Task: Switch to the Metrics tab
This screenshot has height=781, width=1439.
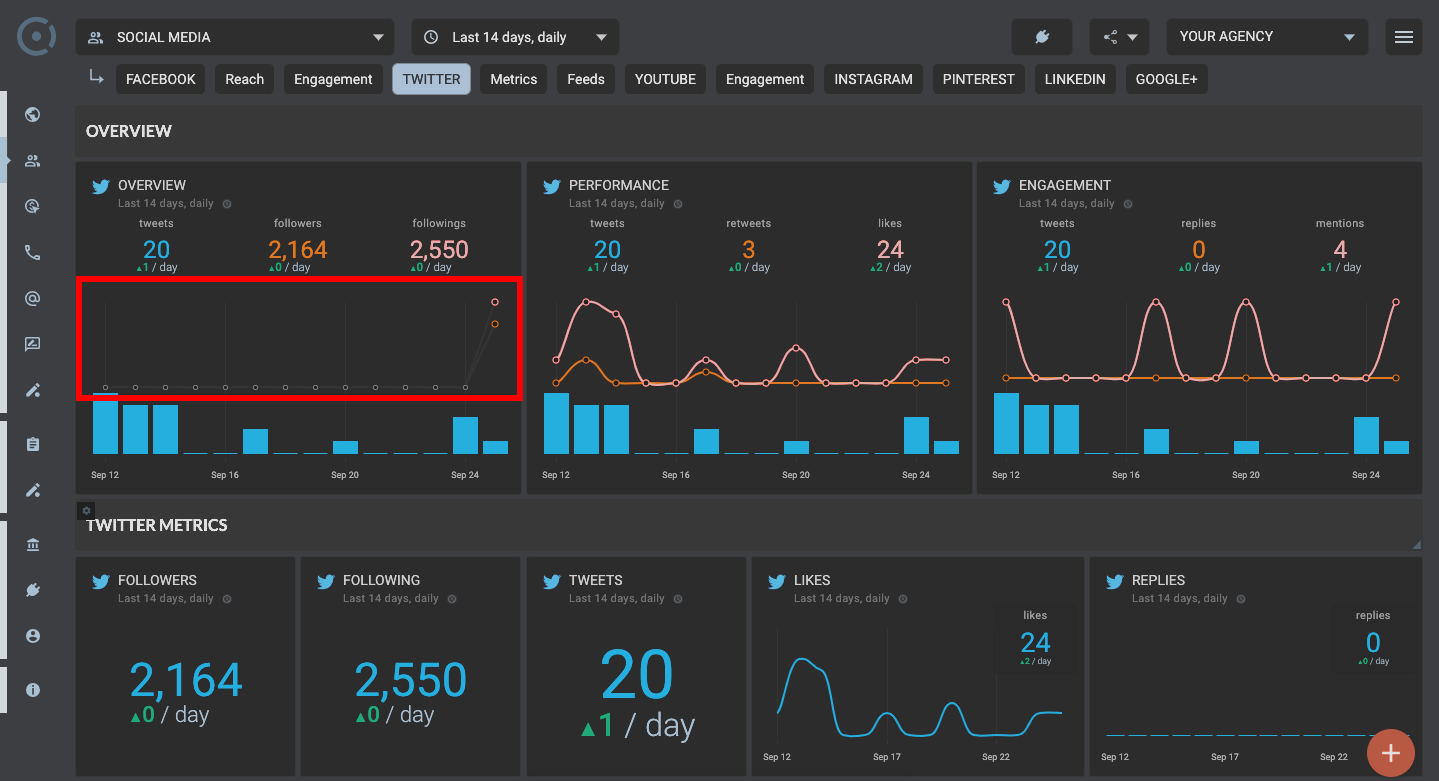Action: click(x=514, y=79)
